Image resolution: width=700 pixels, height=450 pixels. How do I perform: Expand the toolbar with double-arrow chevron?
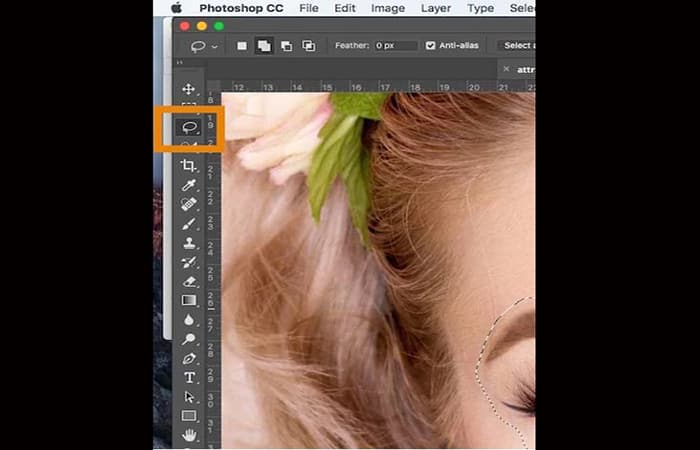pos(179,64)
